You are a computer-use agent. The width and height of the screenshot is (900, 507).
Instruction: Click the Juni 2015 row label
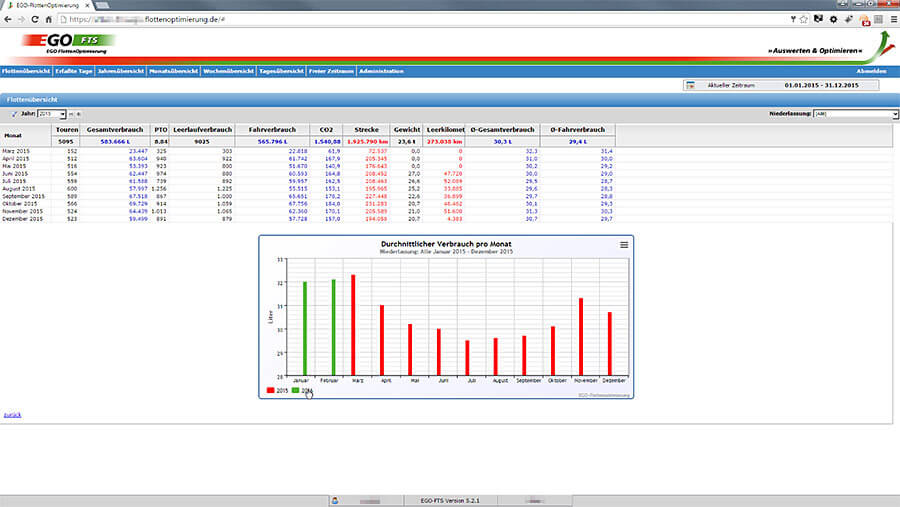click(x=15, y=173)
